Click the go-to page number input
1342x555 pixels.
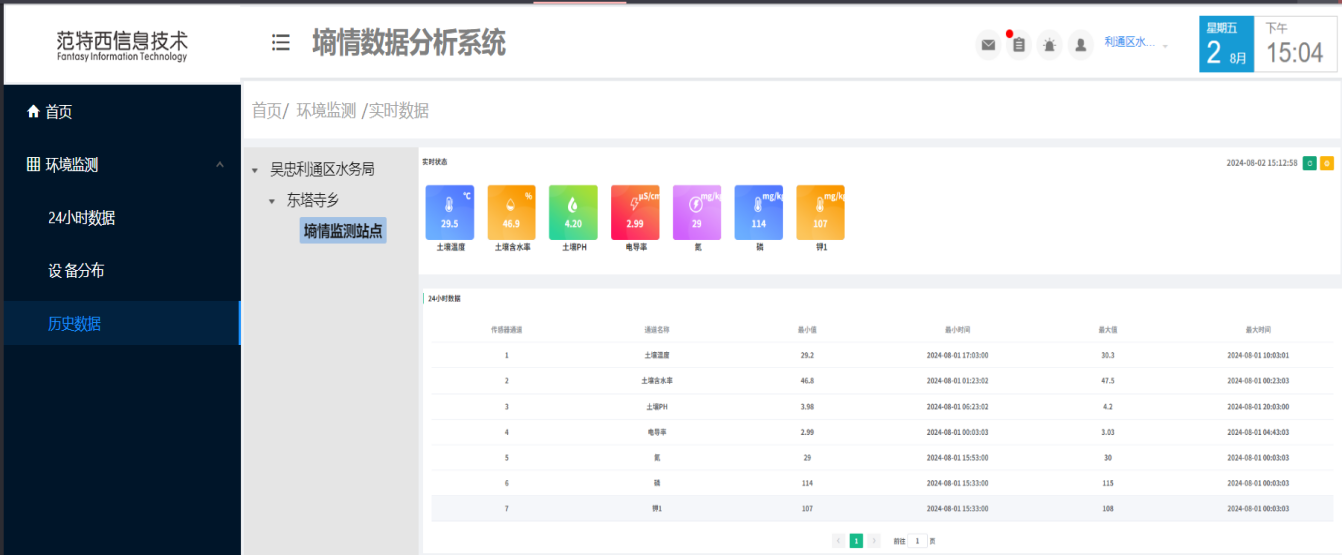(x=917, y=540)
